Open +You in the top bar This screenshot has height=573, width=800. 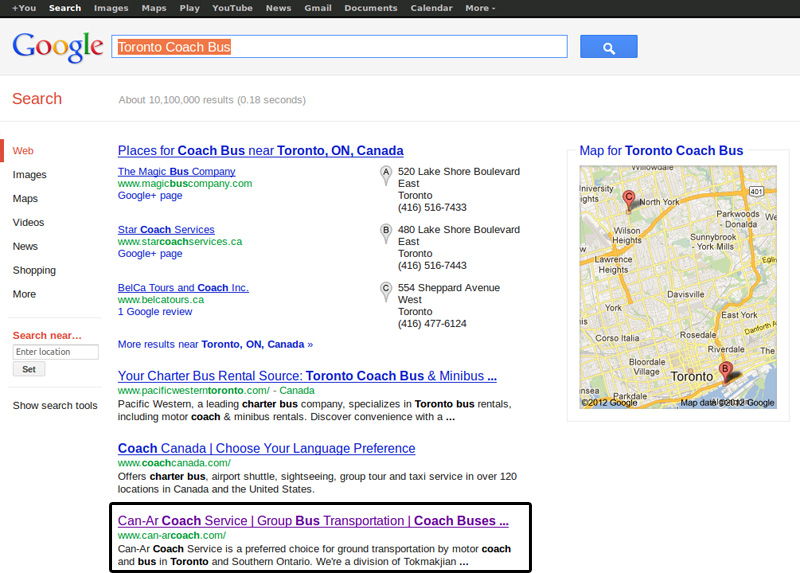(24, 8)
